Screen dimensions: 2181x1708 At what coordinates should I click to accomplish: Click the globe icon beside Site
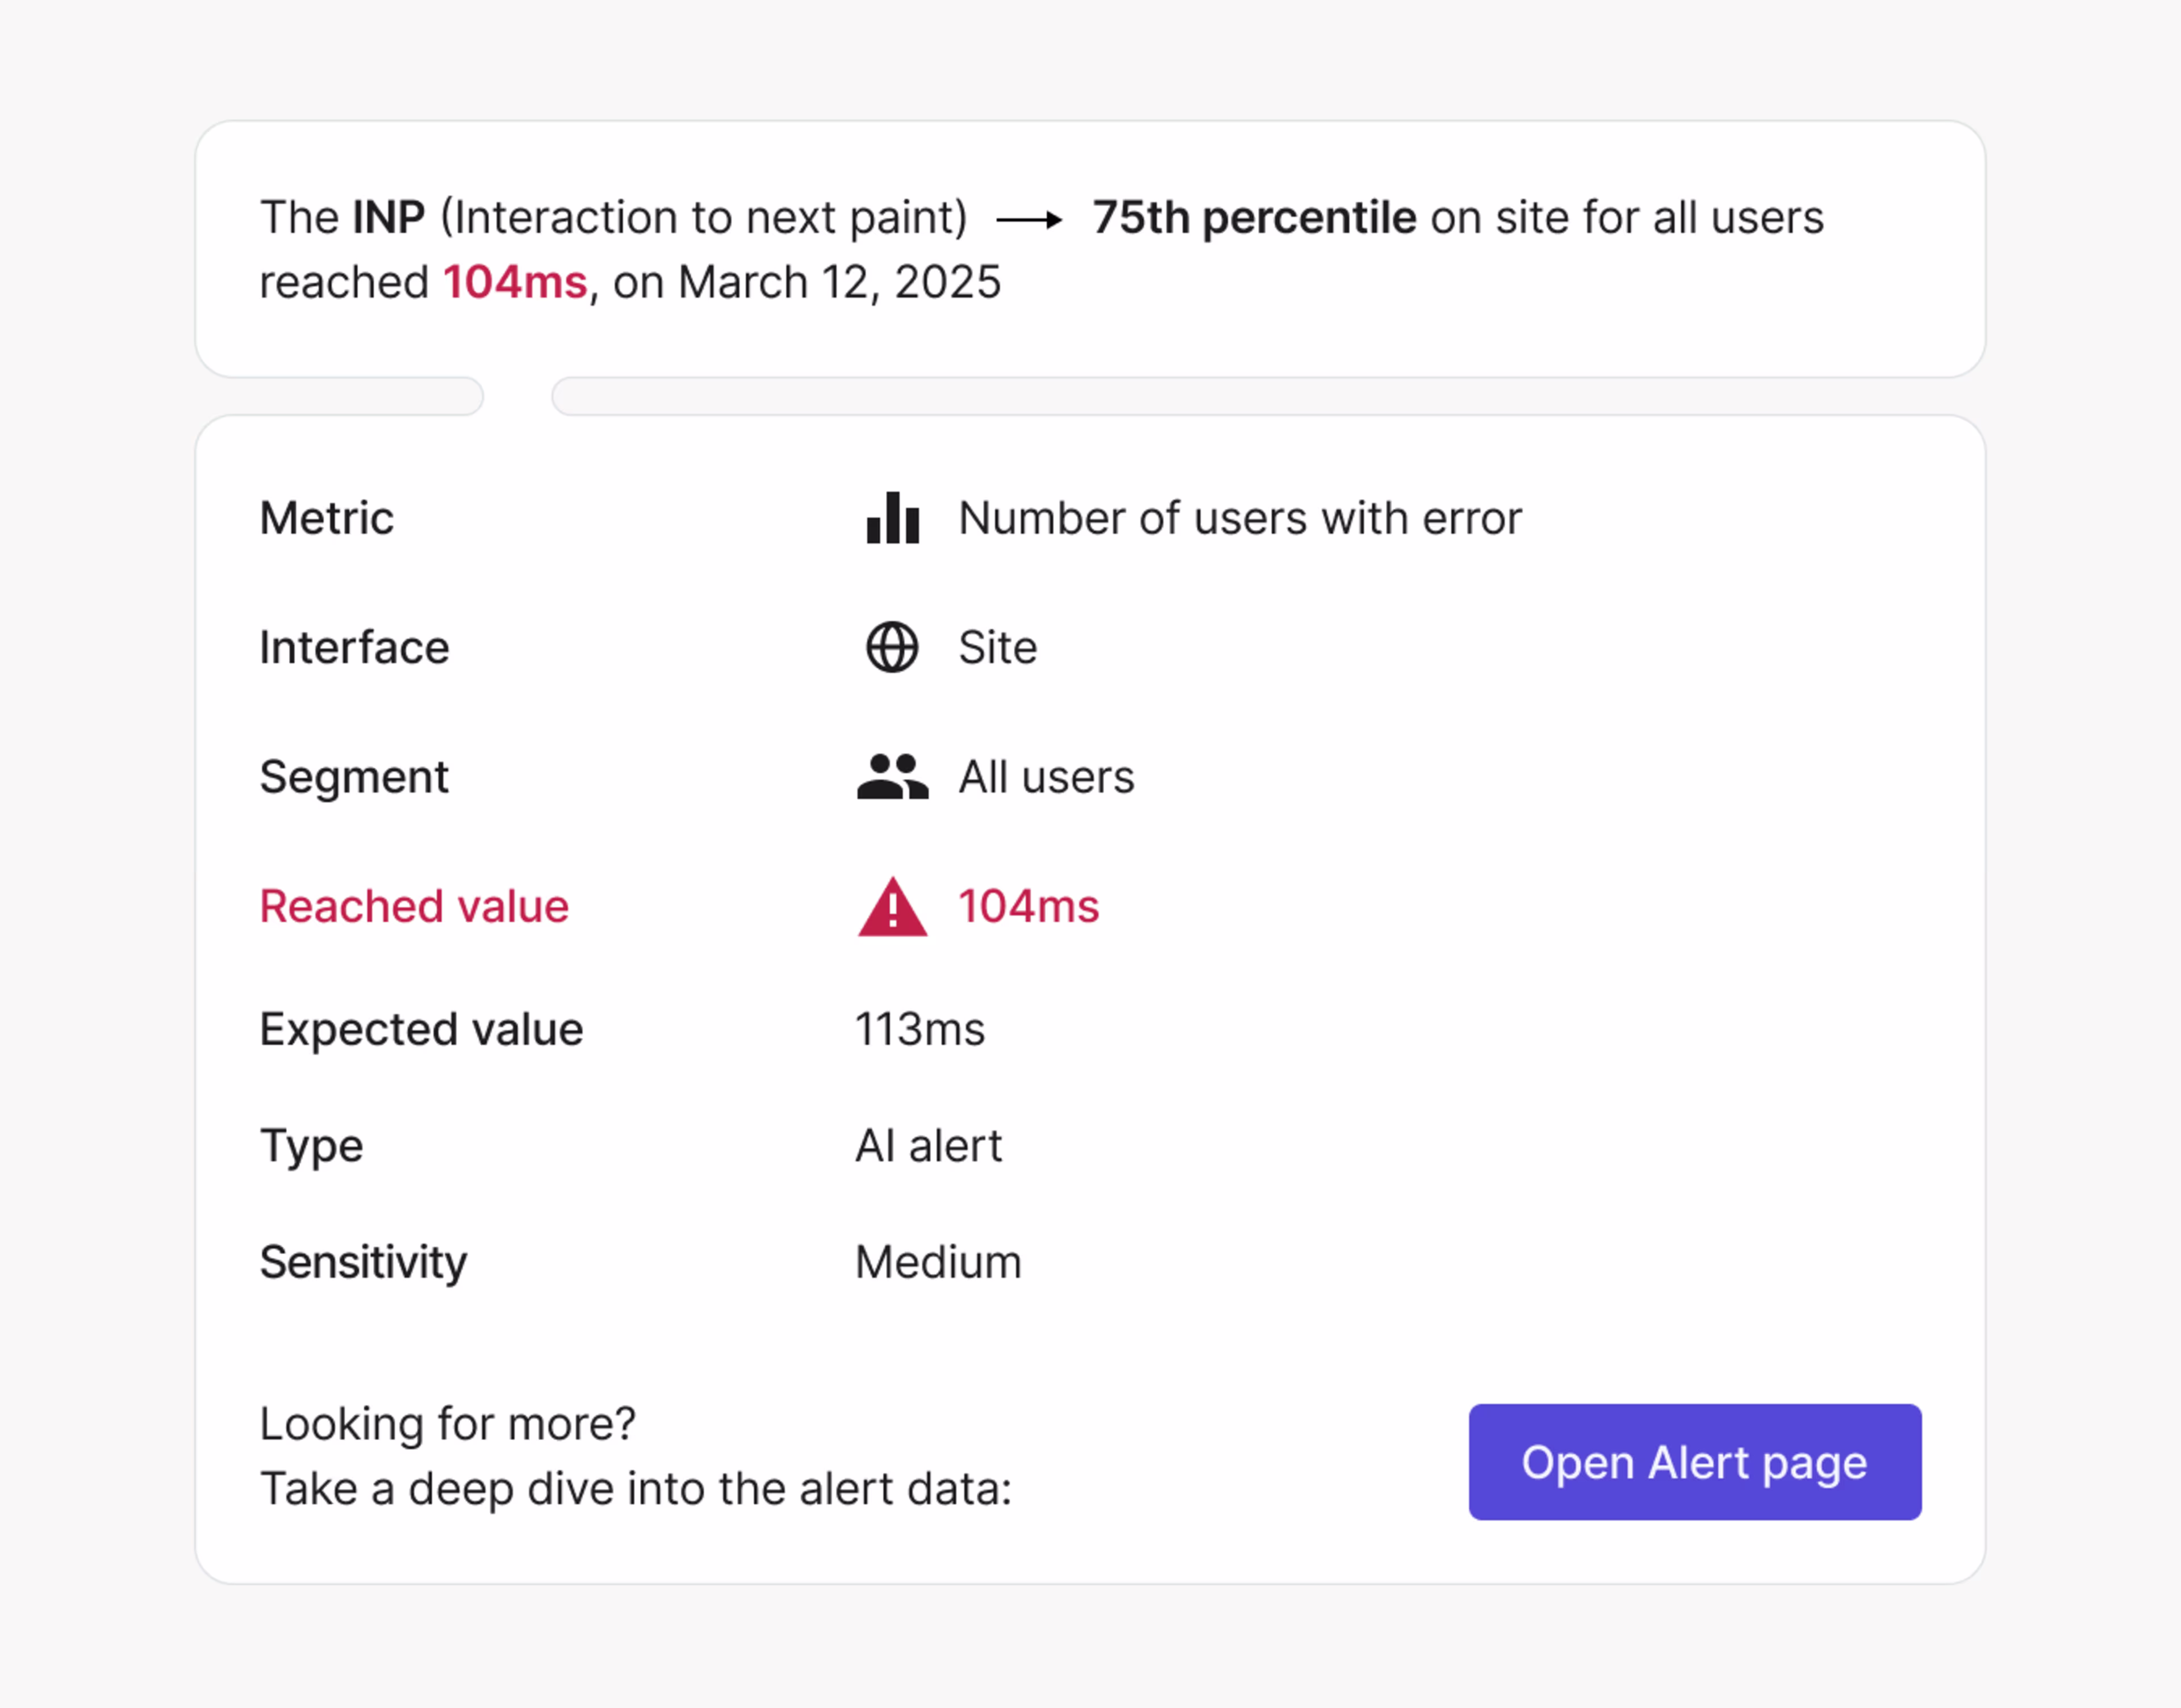coord(892,647)
